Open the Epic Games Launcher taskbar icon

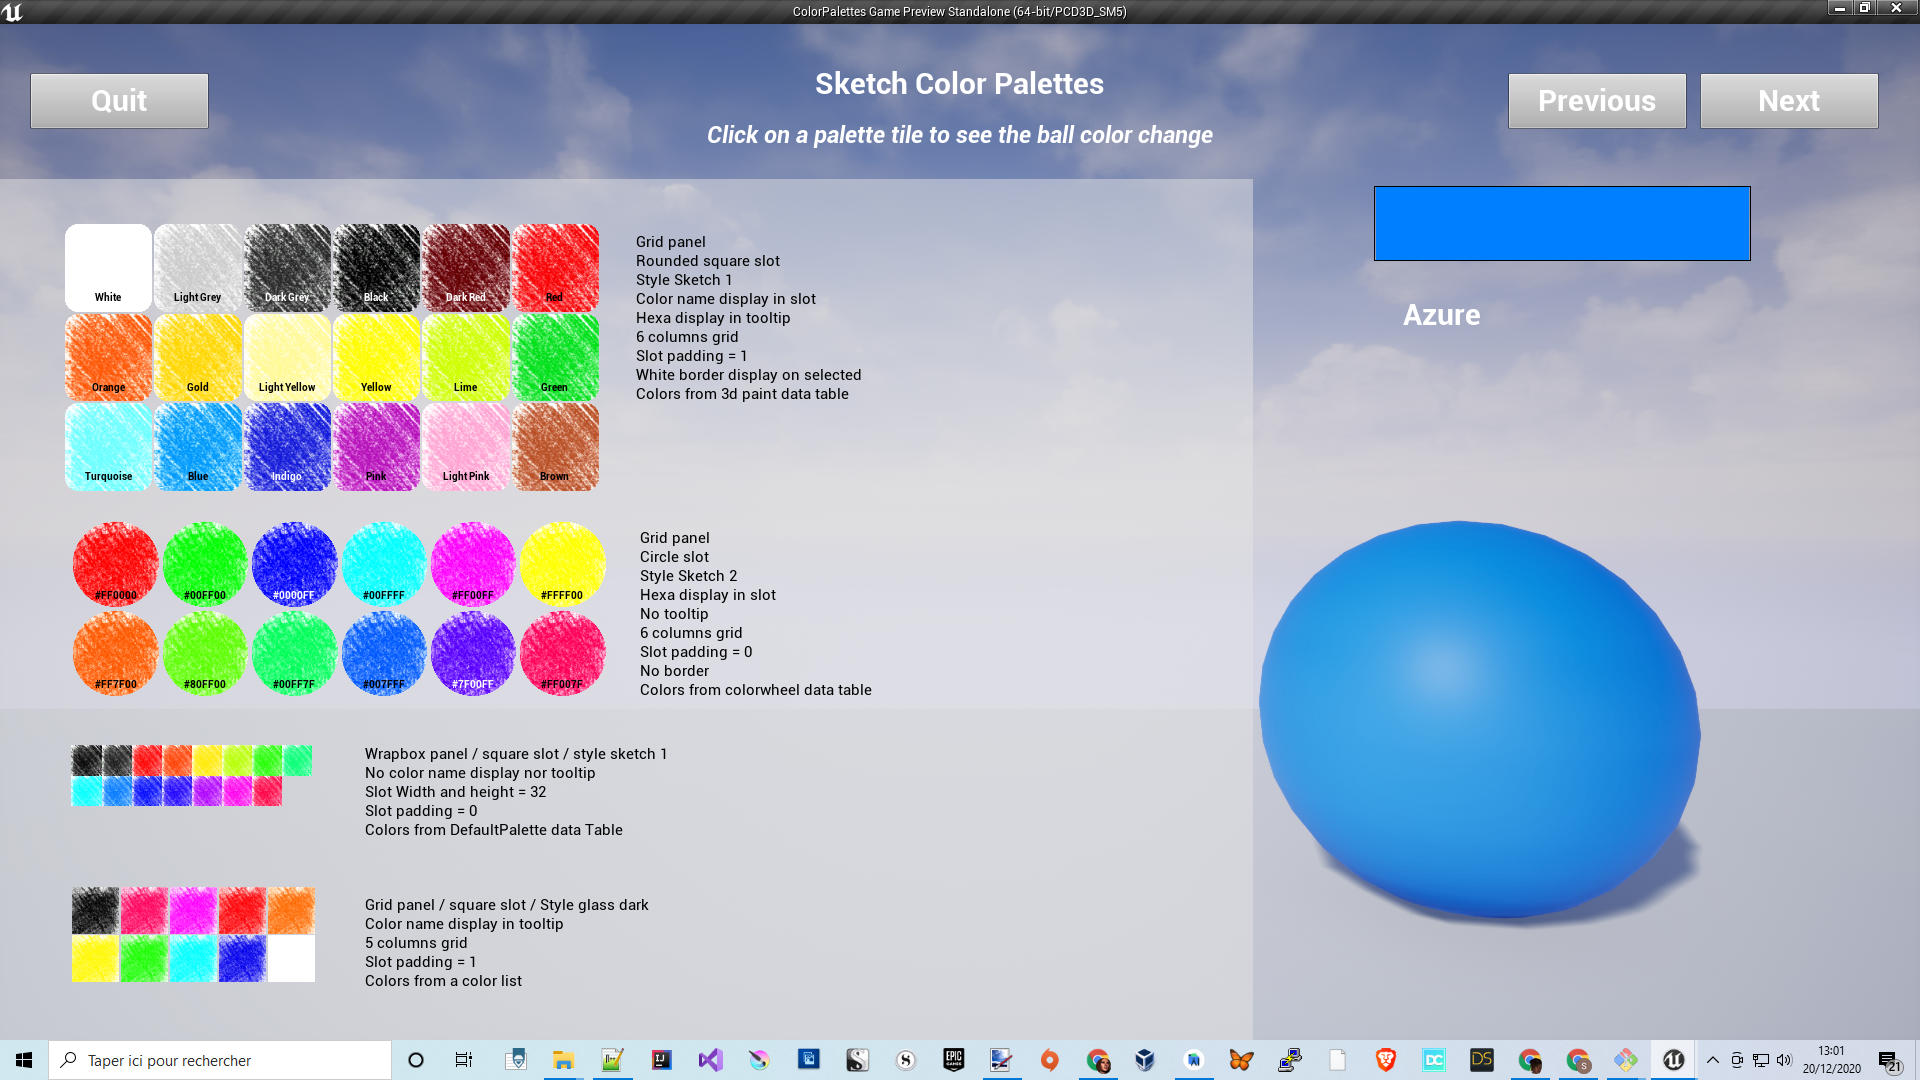click(953, 1060)
